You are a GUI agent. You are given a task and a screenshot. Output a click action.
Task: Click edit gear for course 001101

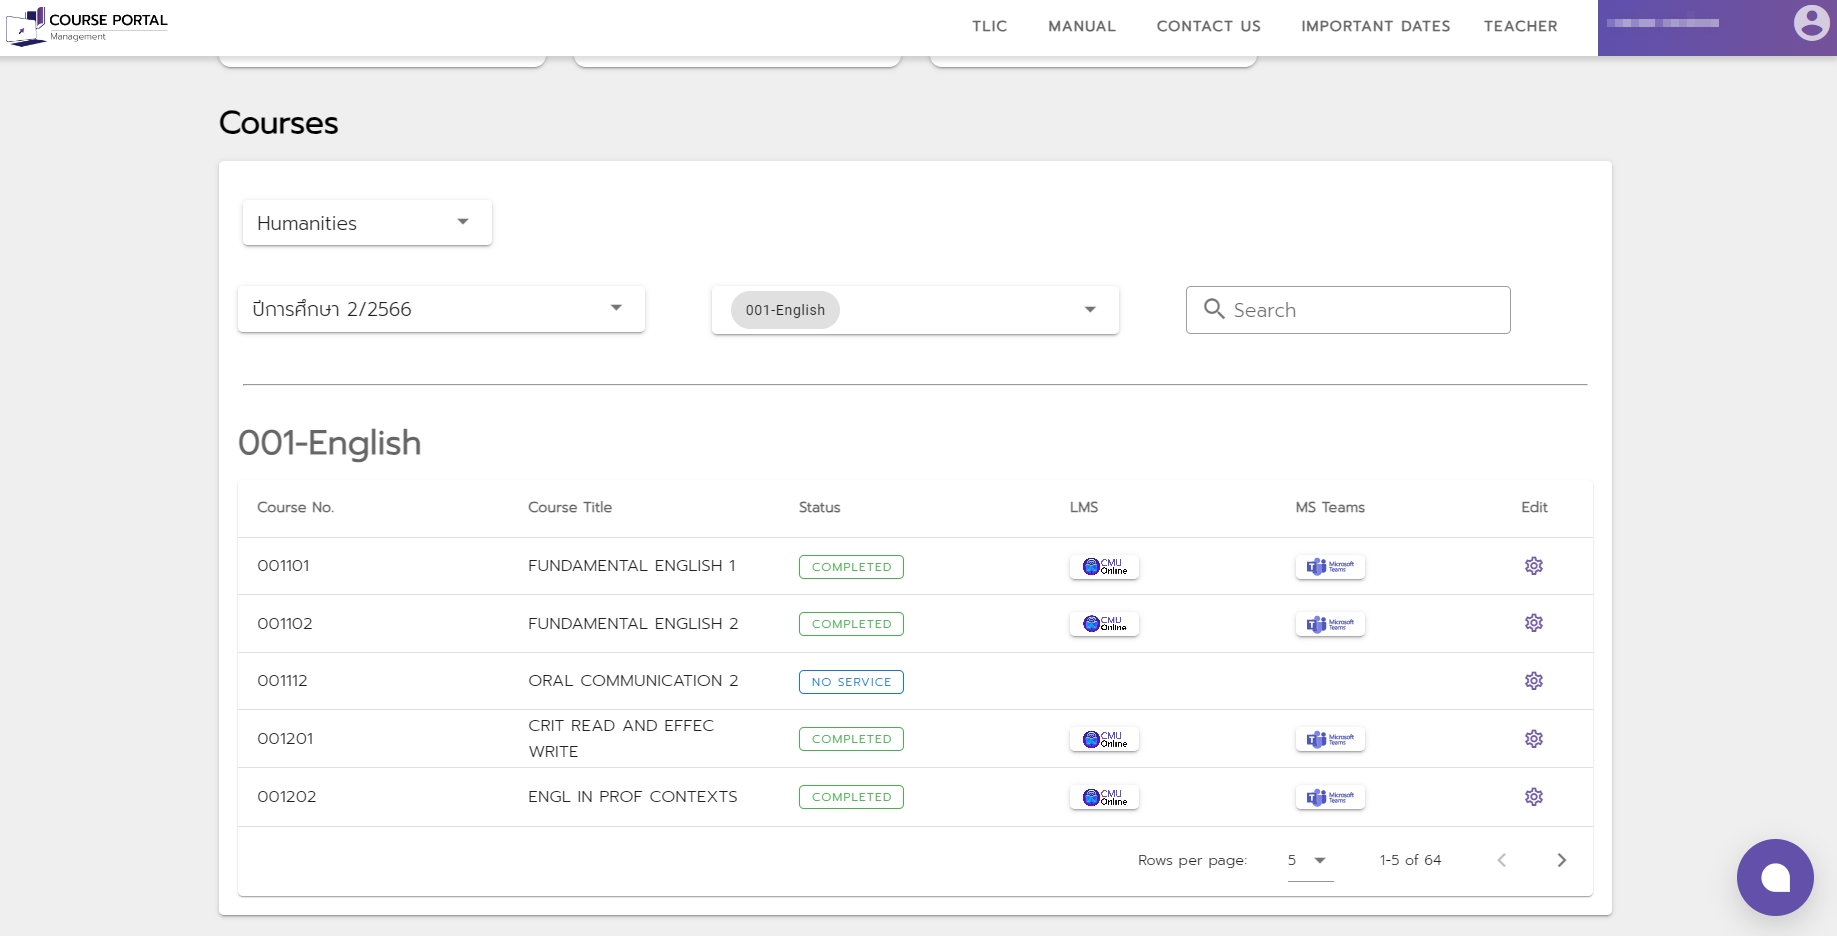point(1533,566)
